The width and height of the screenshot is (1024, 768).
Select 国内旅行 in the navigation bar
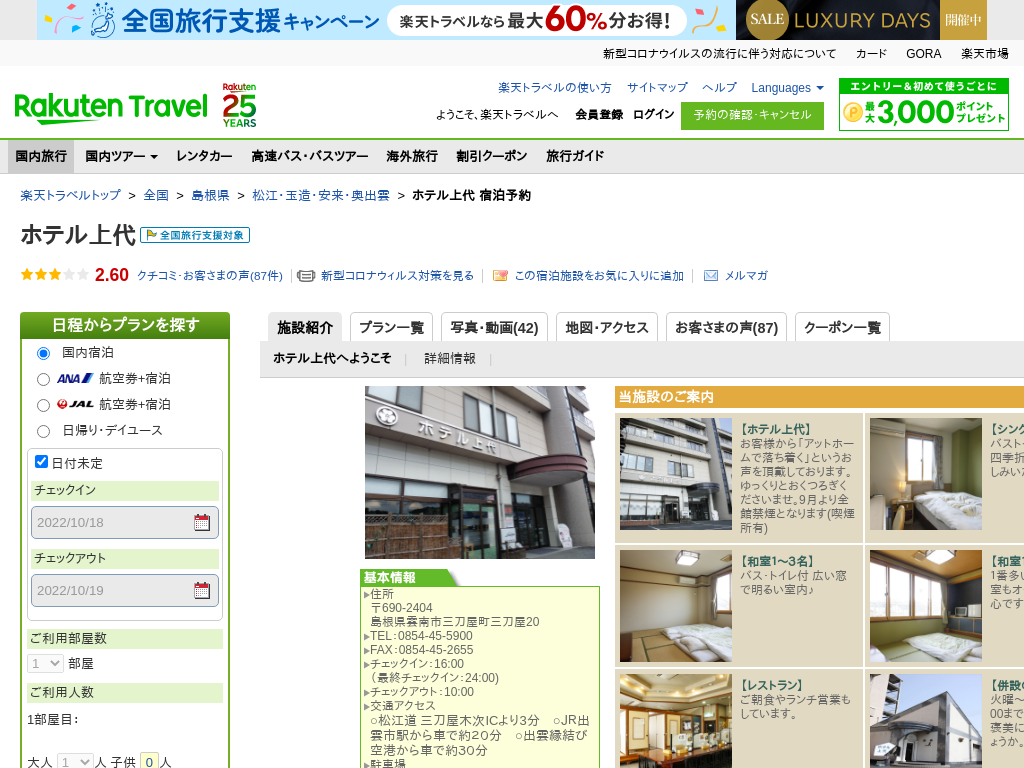(x=41, y=156)
